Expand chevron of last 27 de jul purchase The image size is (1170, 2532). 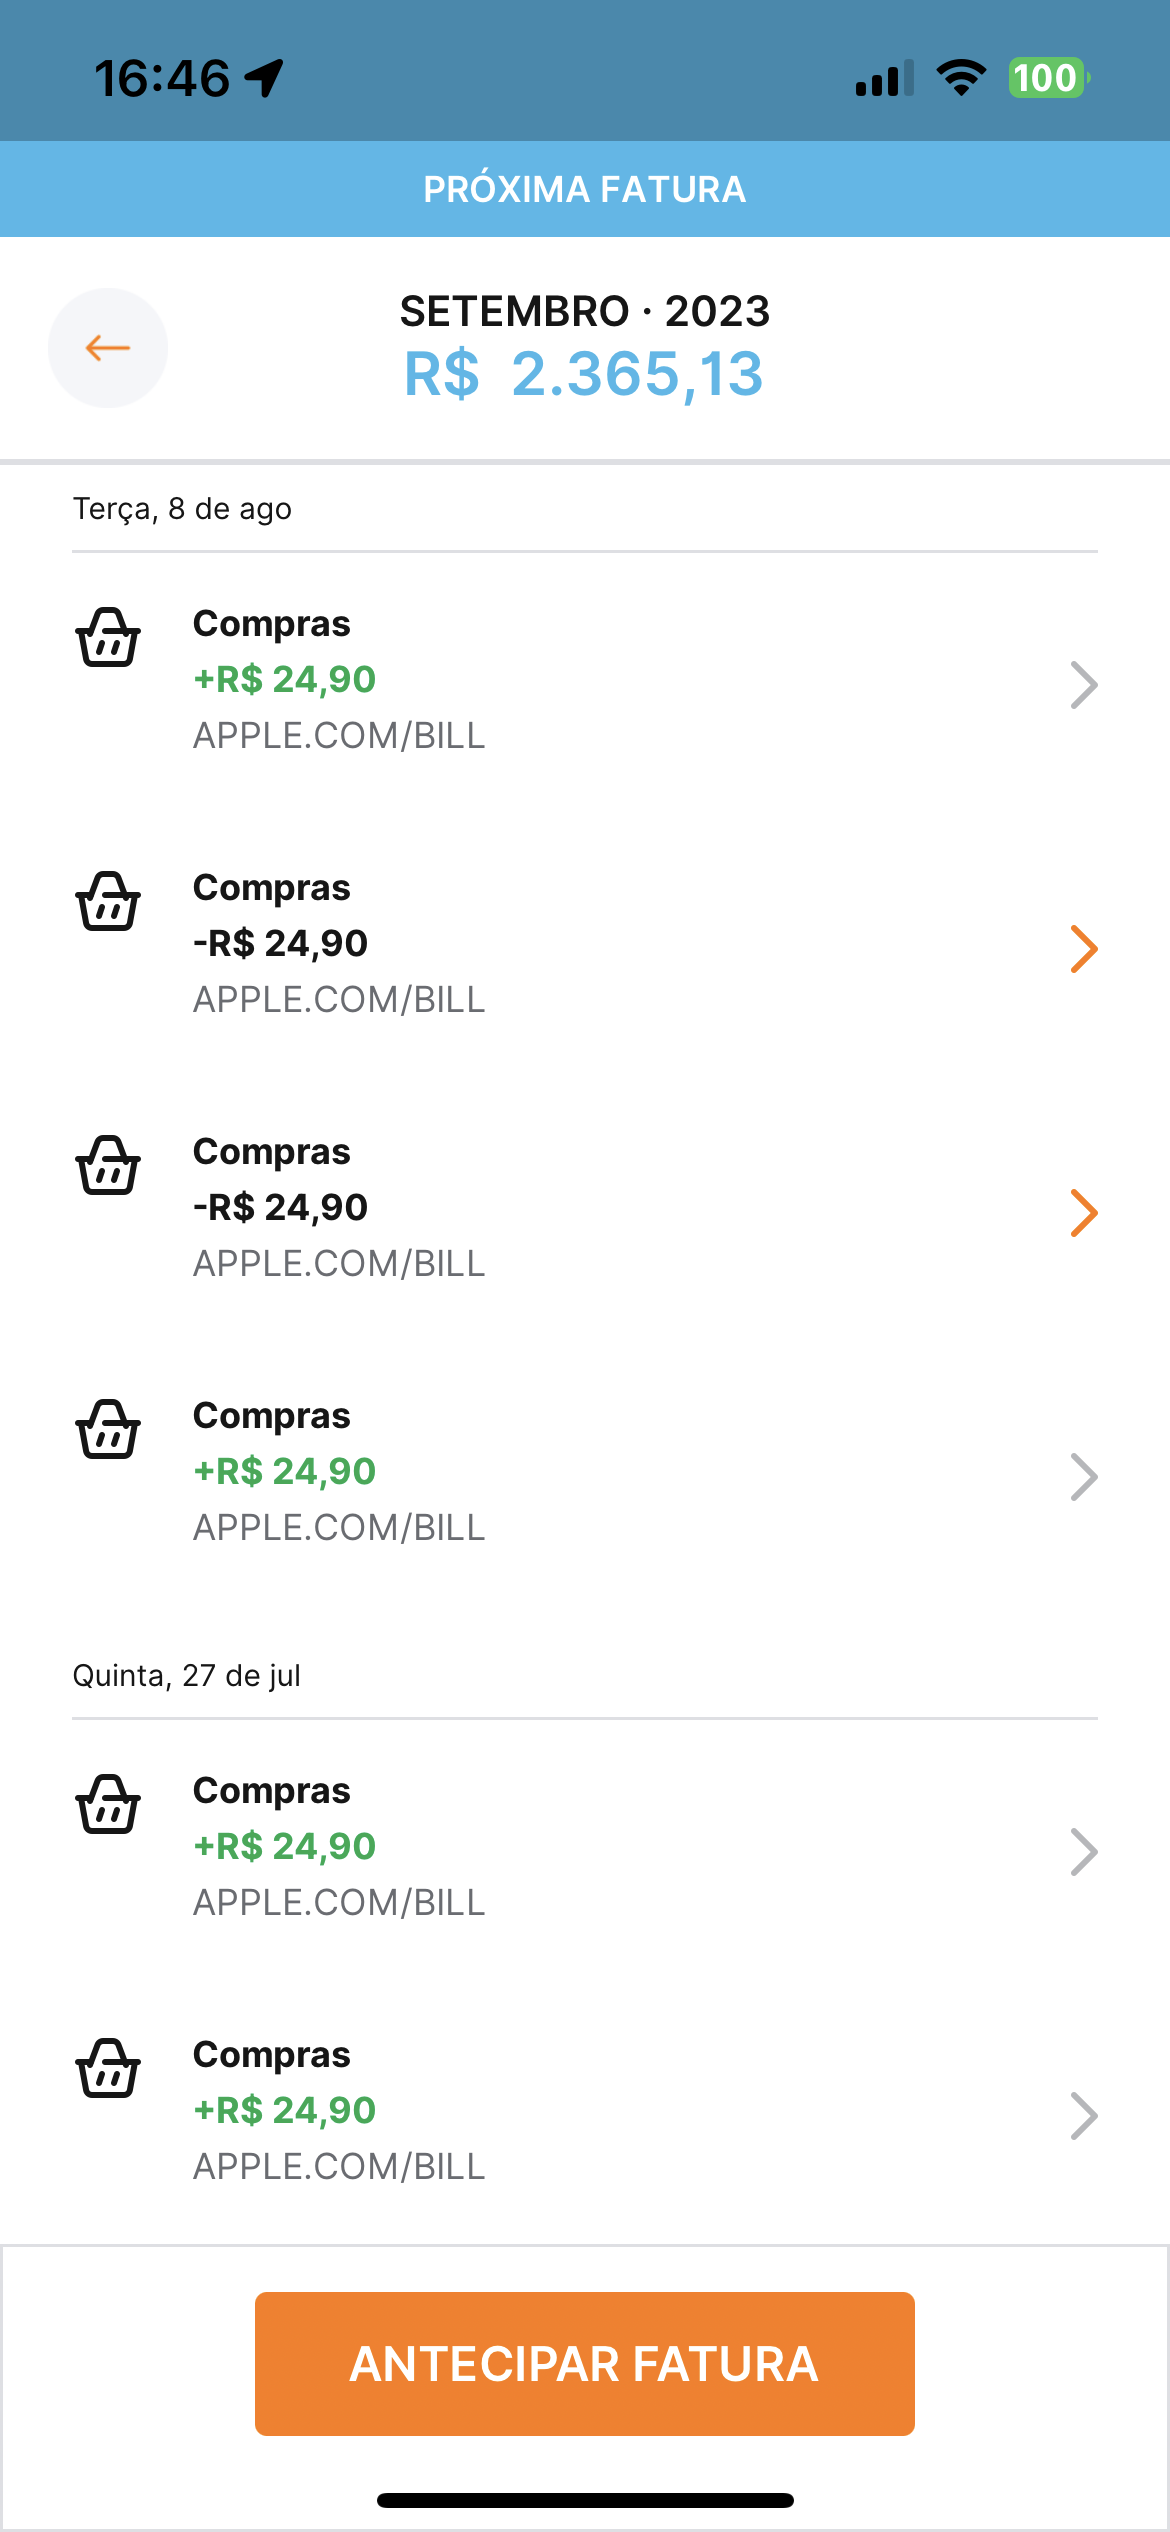[1084, 2116]
